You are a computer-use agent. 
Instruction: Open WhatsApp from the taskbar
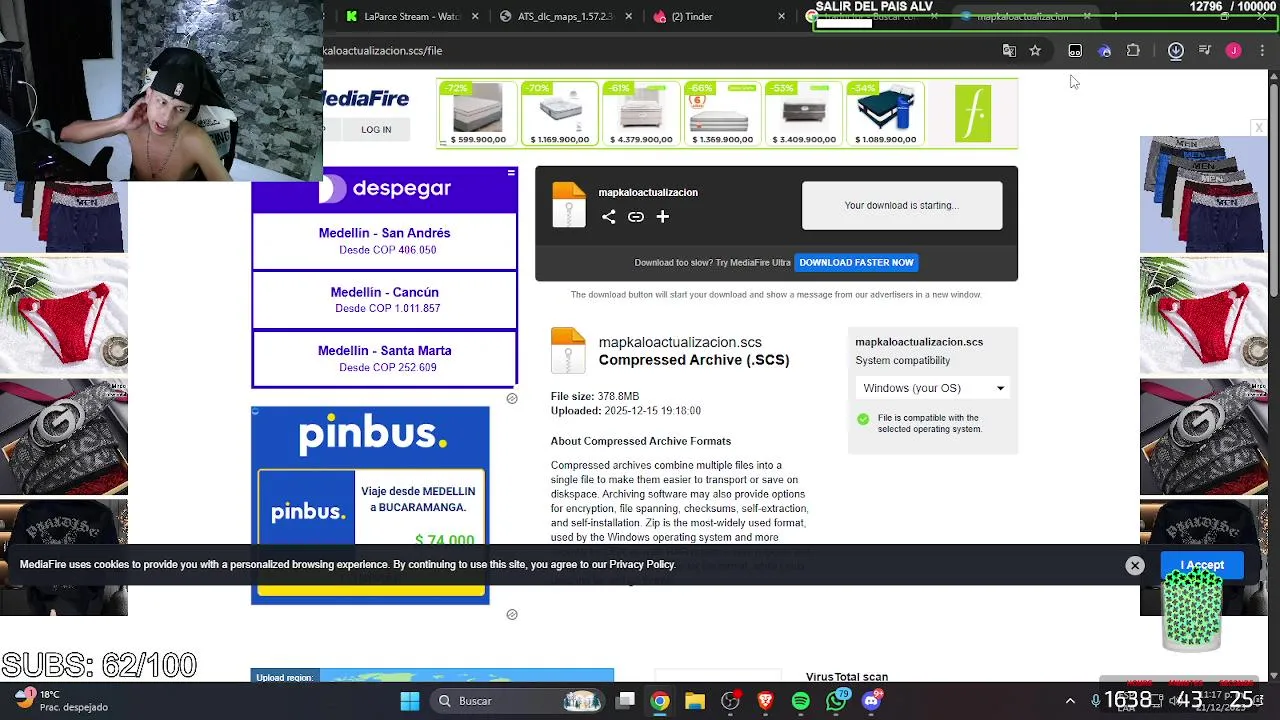coord(837,701)
